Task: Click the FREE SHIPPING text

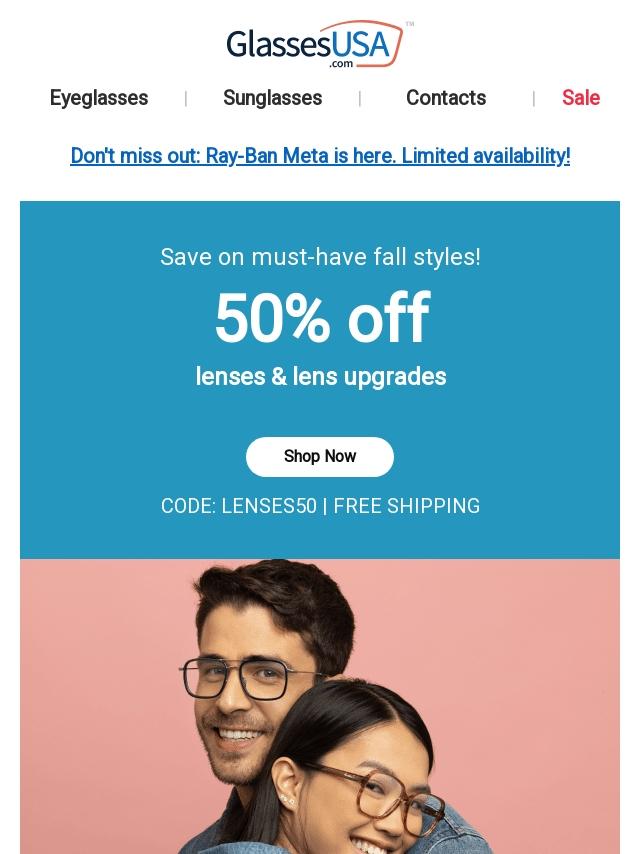Action: click(407, 506)
